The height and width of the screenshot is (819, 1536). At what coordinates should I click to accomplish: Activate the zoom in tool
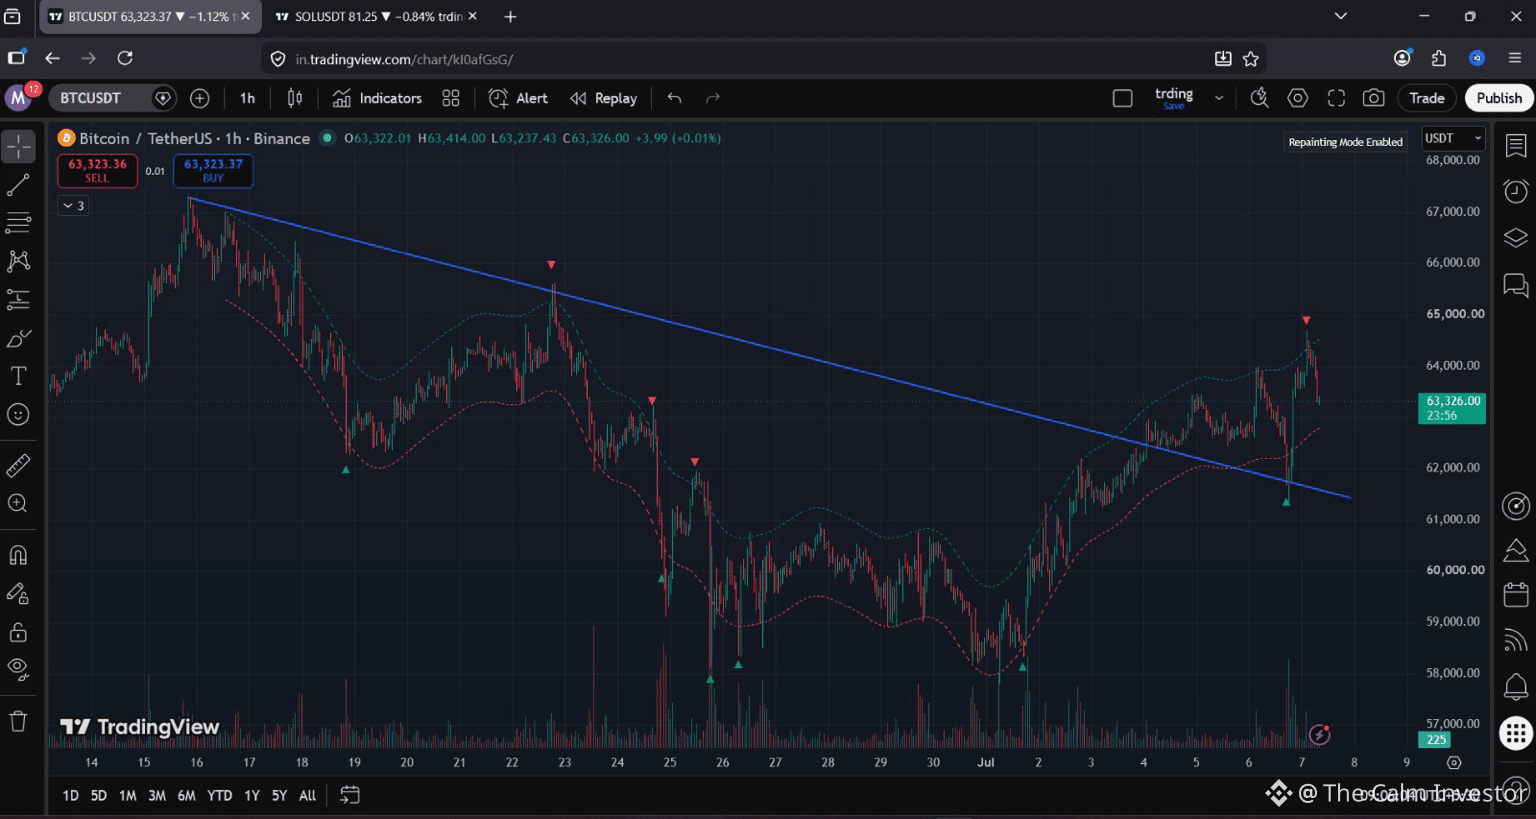click(x=18, y=503)
